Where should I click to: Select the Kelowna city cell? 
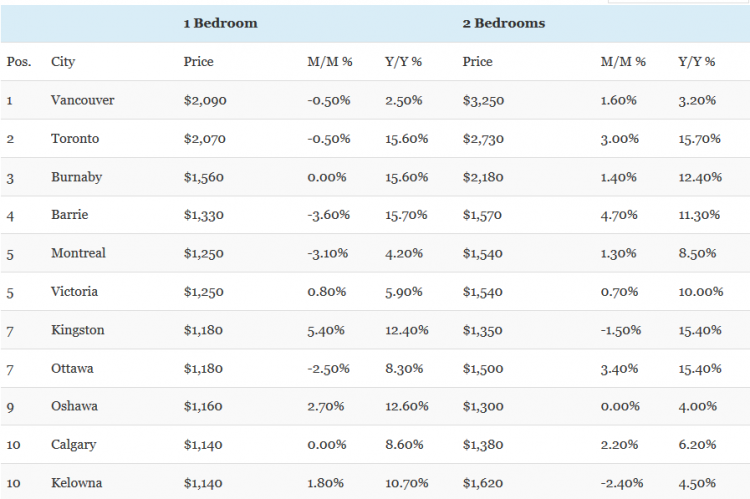pyautogui.click(x=76, y=483)
